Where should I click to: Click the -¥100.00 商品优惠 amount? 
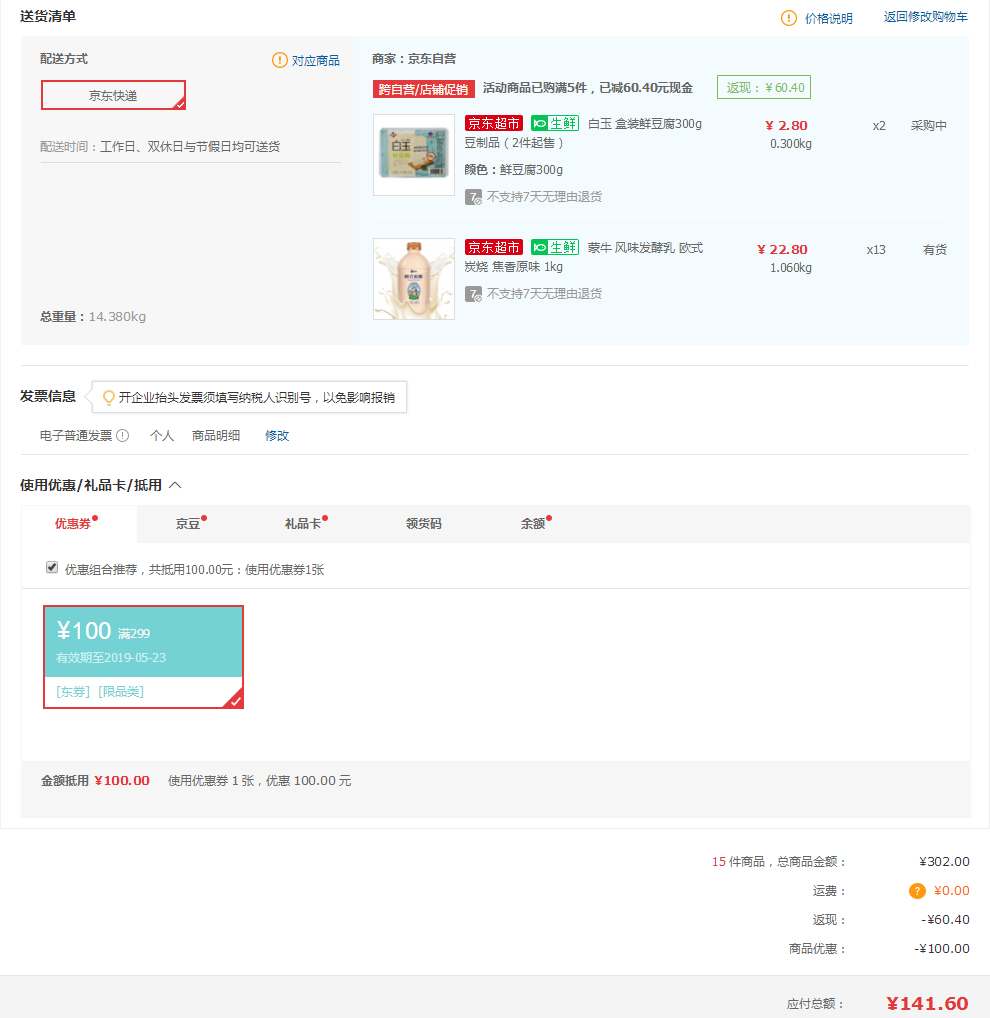tap(942, 949)
